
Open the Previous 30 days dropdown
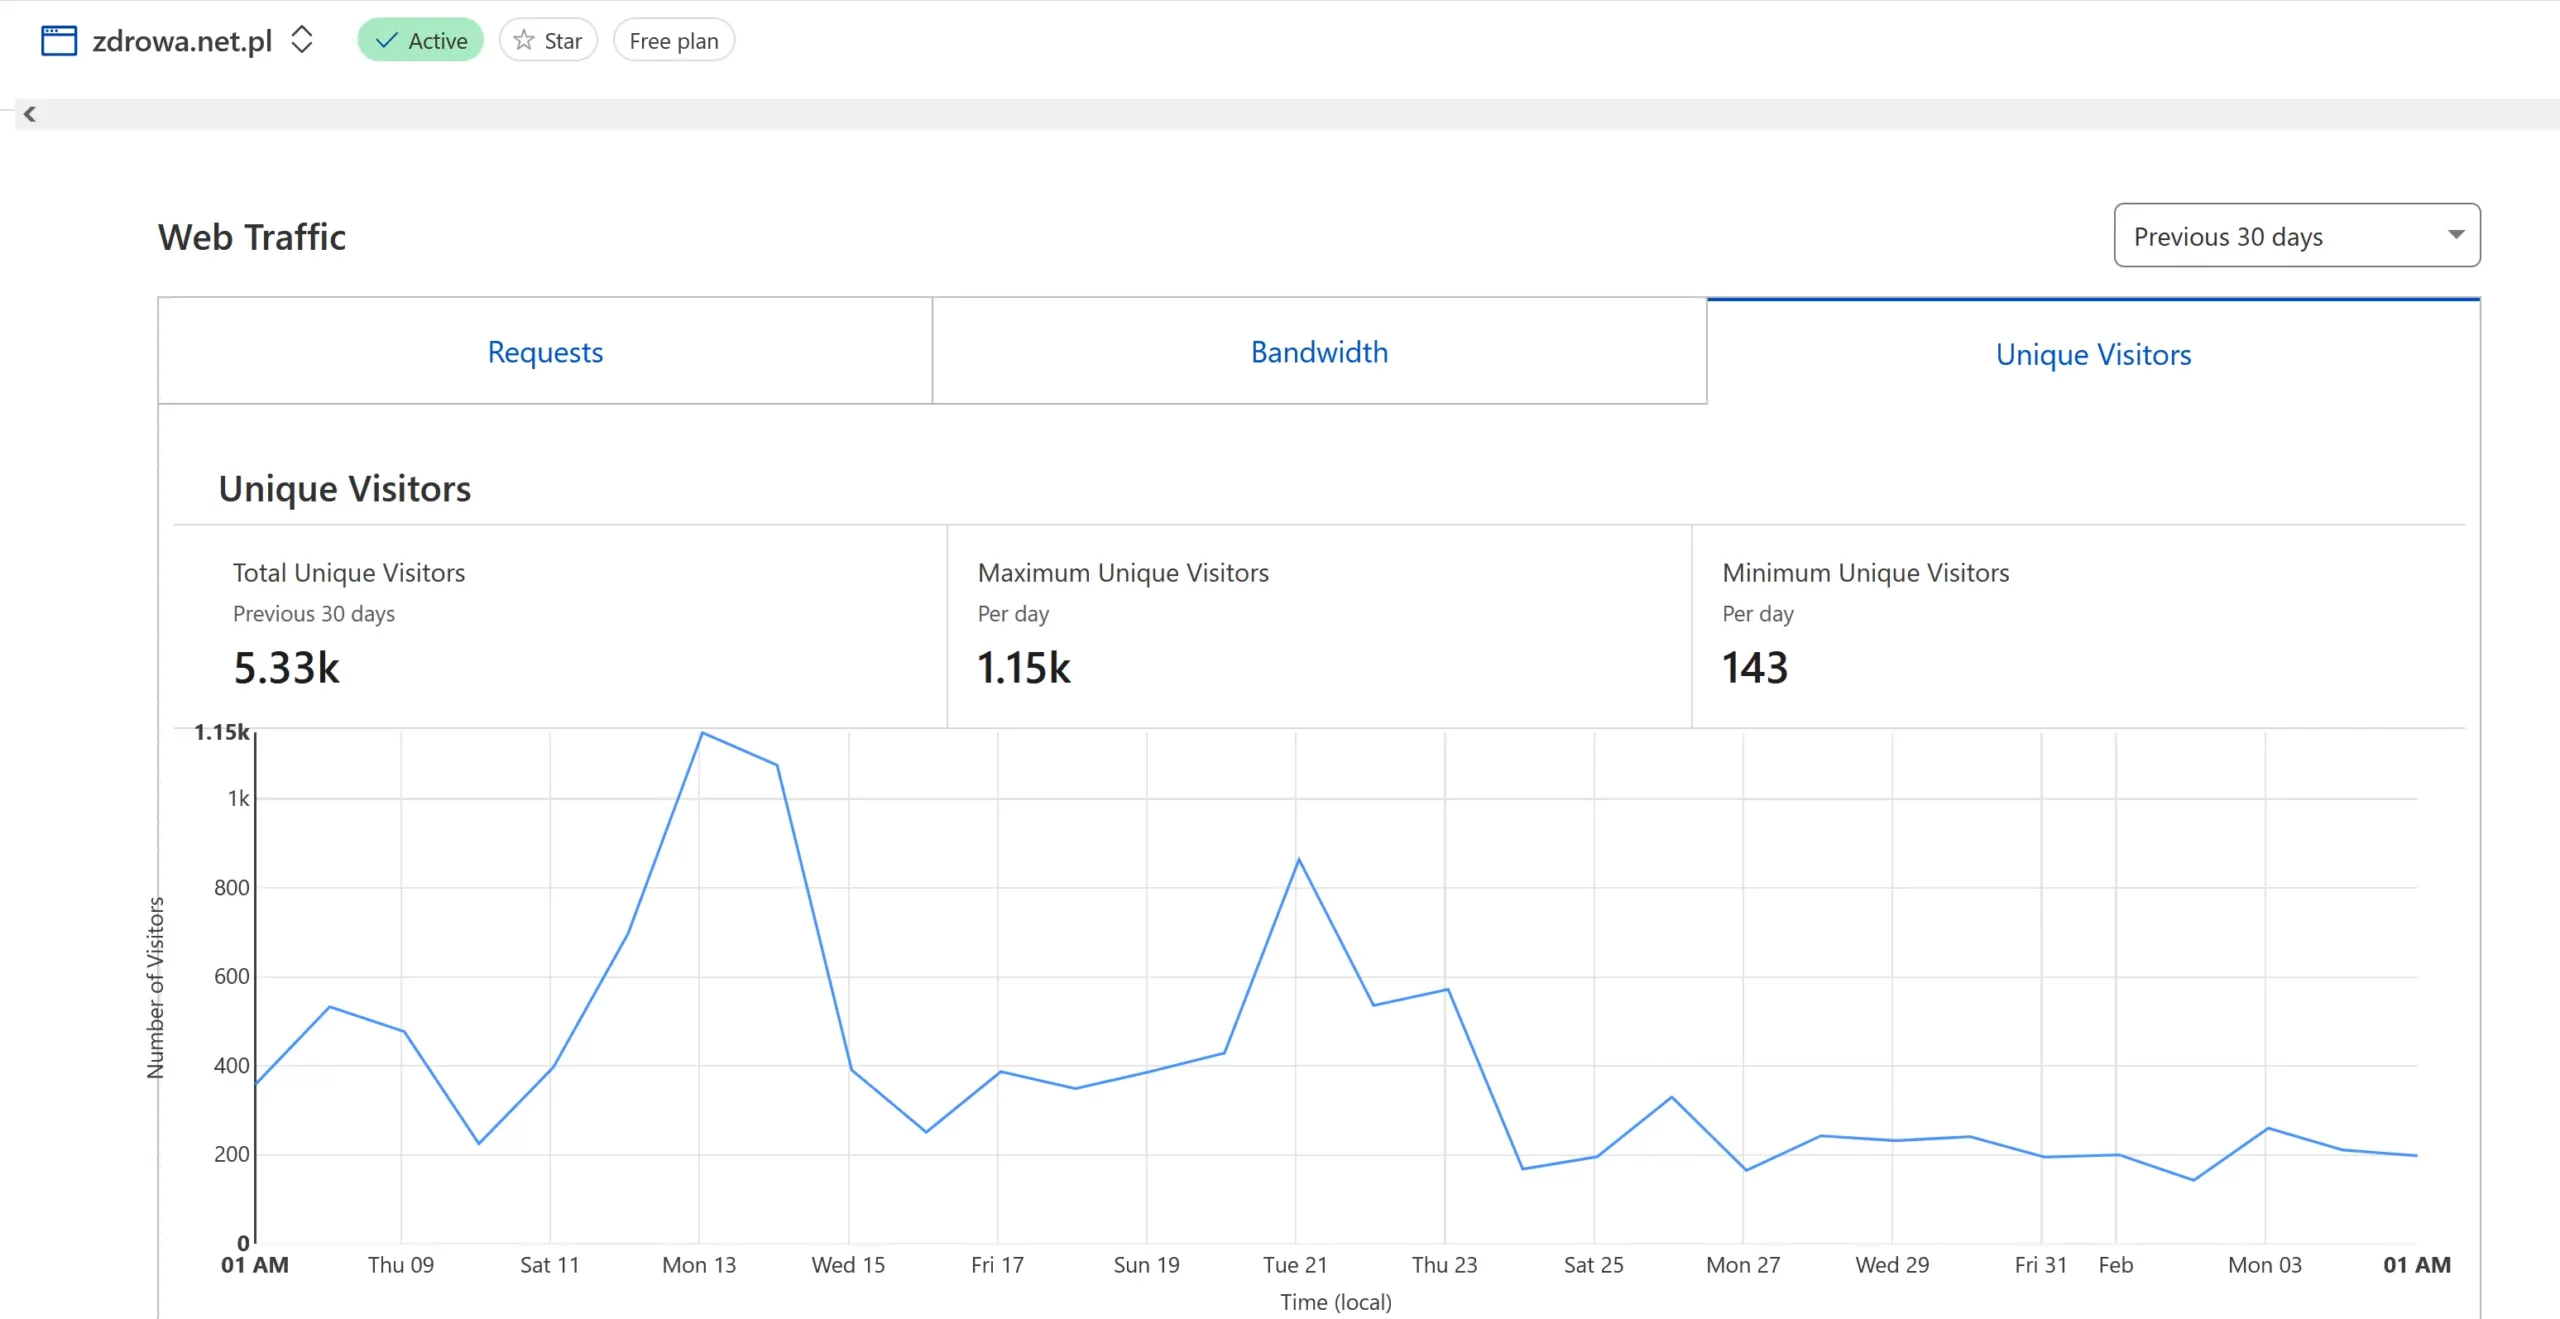point(2296,236)
